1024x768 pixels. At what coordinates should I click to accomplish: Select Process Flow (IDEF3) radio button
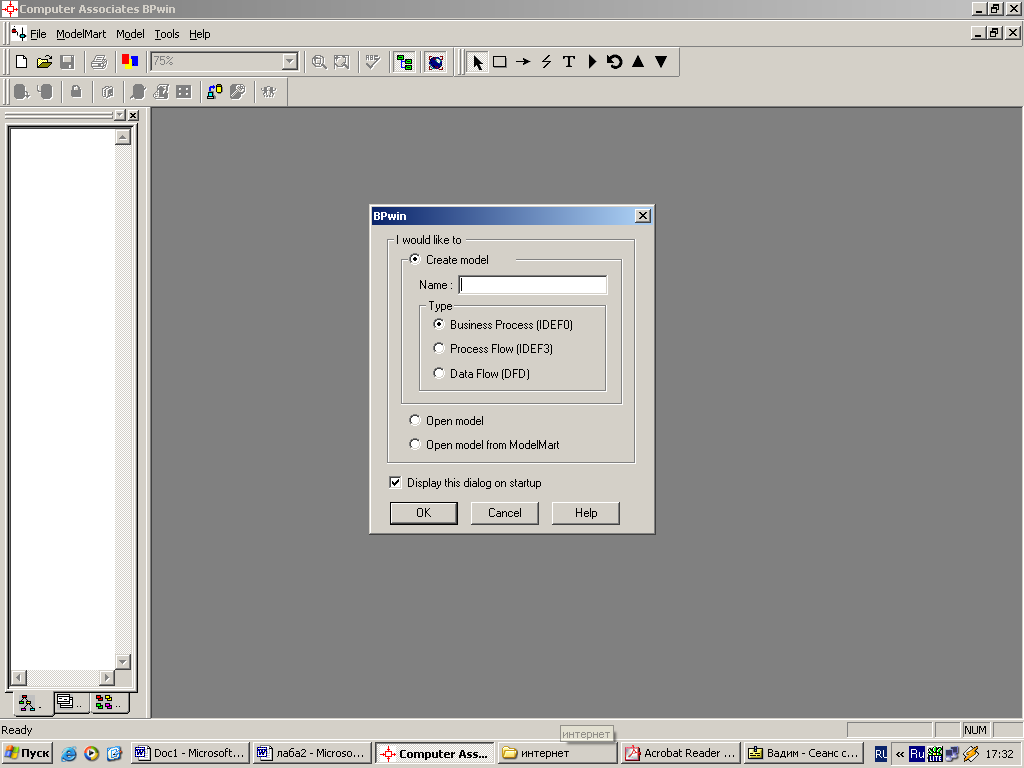(439, 349)
